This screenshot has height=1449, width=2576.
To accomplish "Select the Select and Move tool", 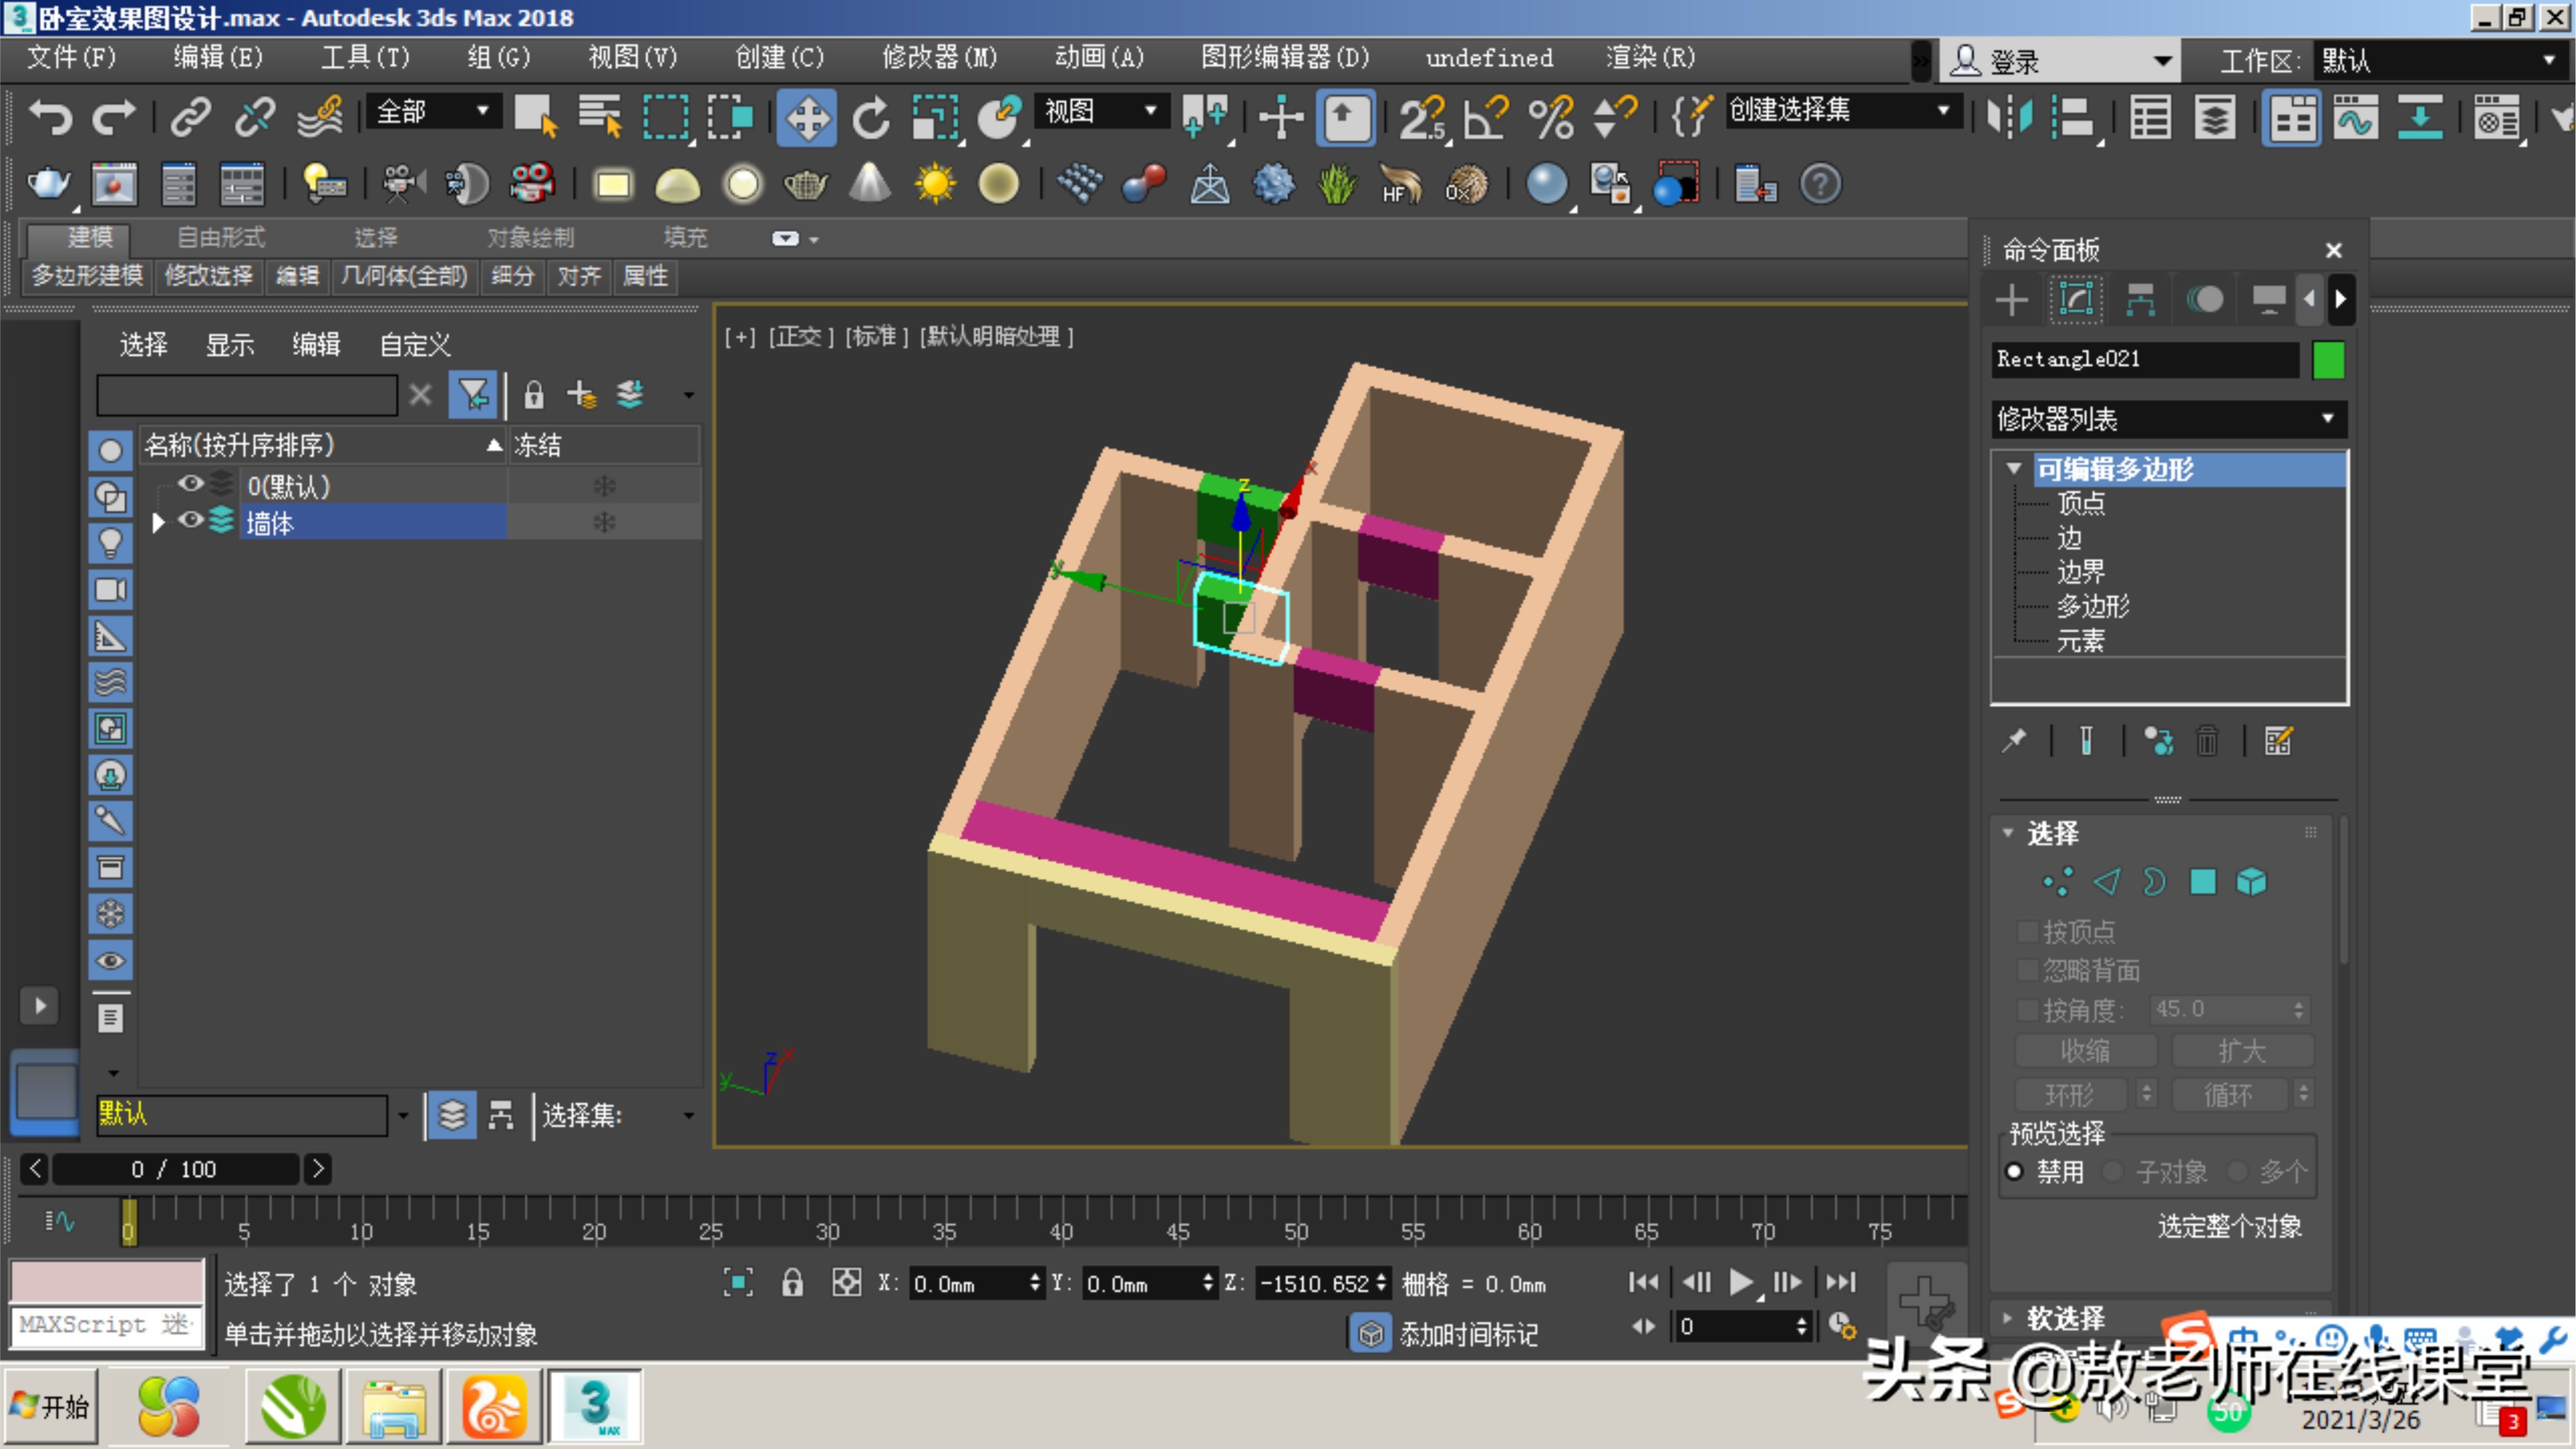I will point(807,117).
